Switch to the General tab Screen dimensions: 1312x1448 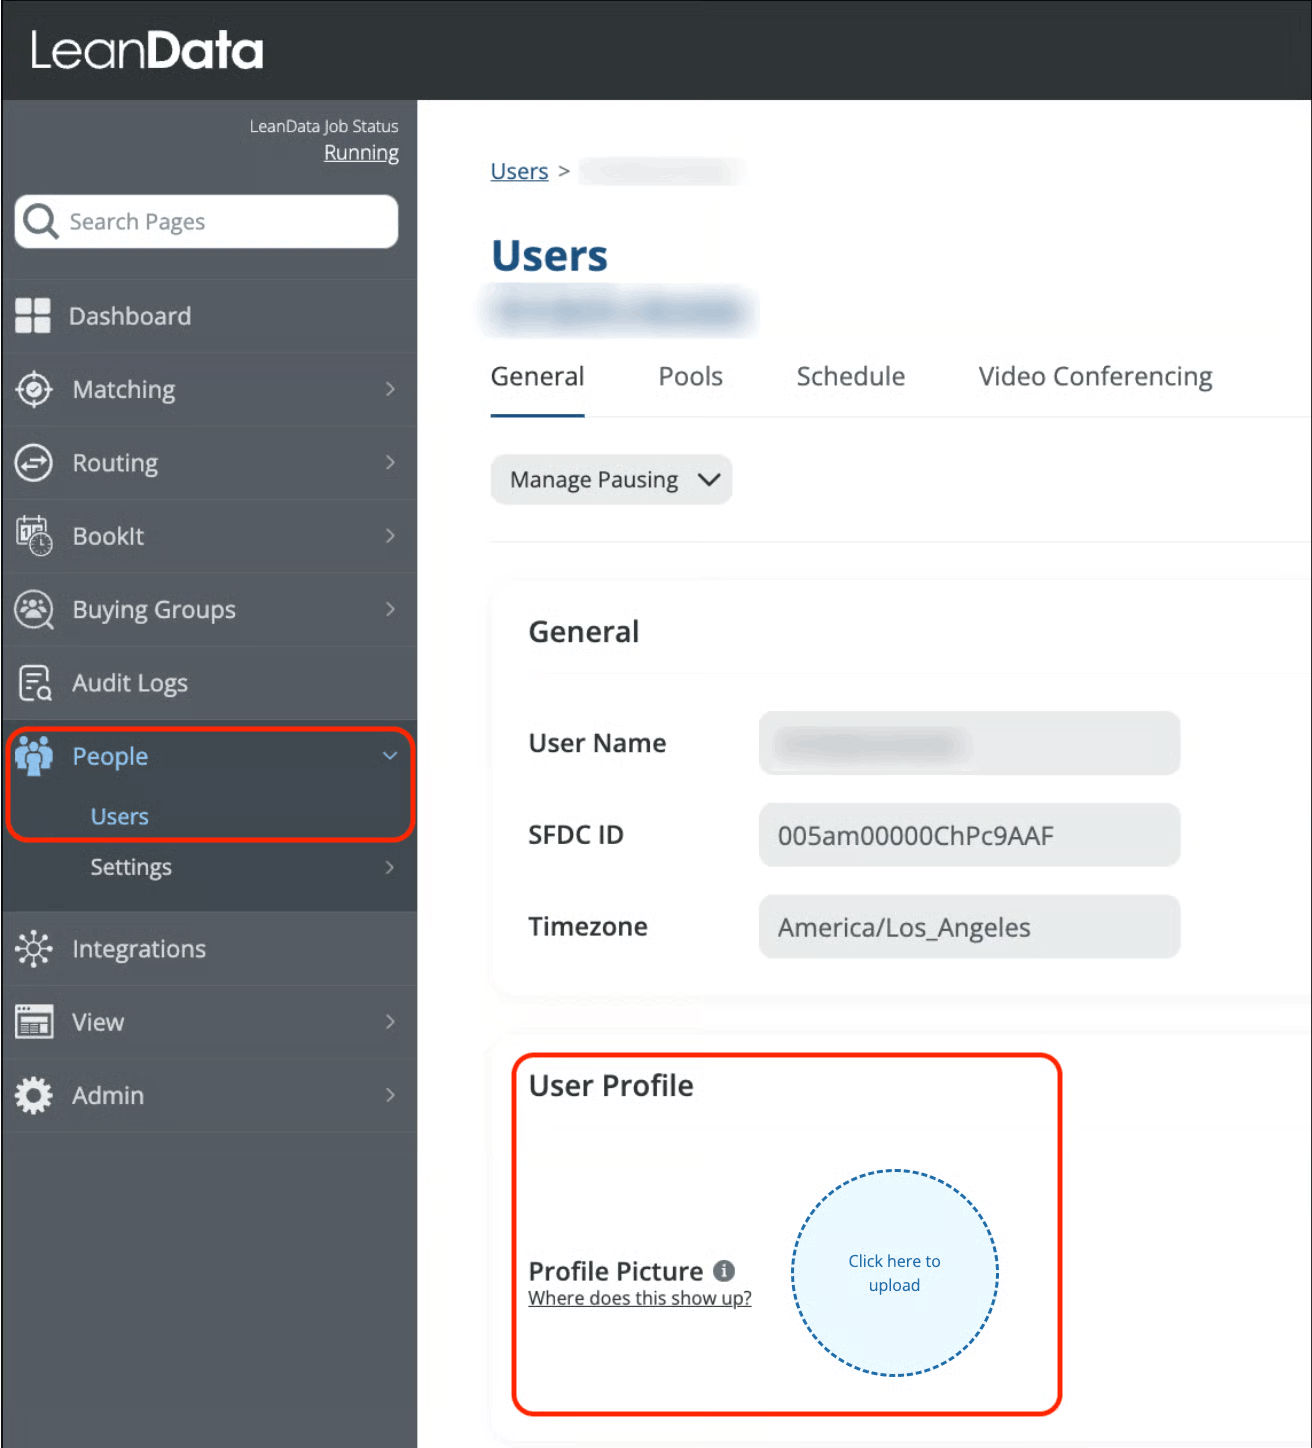coord(537,377)
